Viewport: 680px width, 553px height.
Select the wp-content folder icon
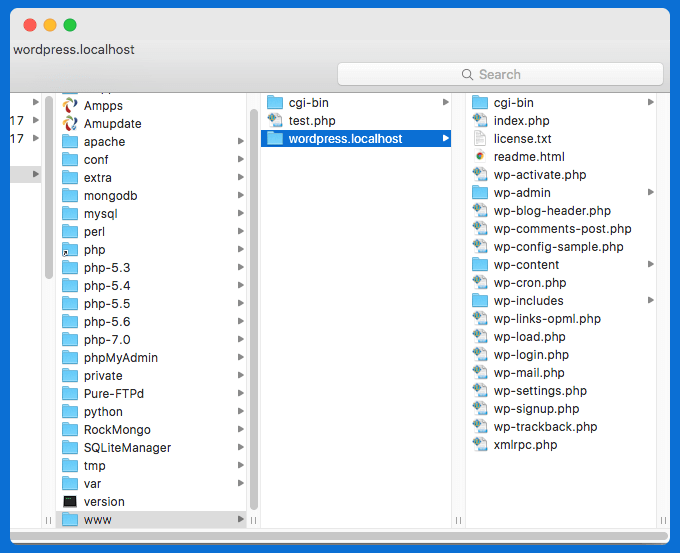coord(480,264)
